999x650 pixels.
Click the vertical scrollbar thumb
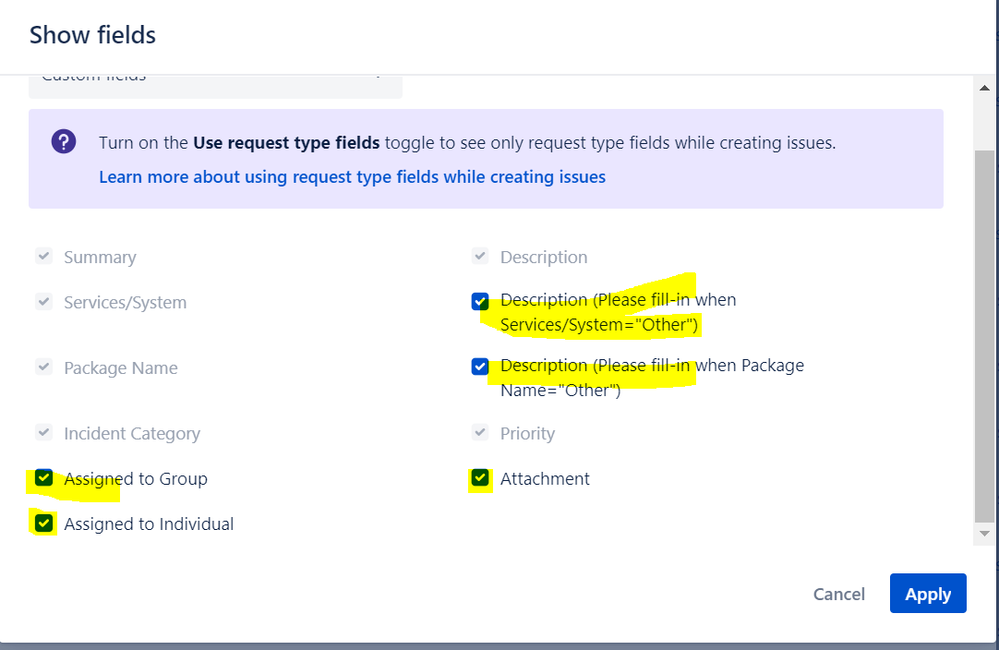(x=984, y=336)
